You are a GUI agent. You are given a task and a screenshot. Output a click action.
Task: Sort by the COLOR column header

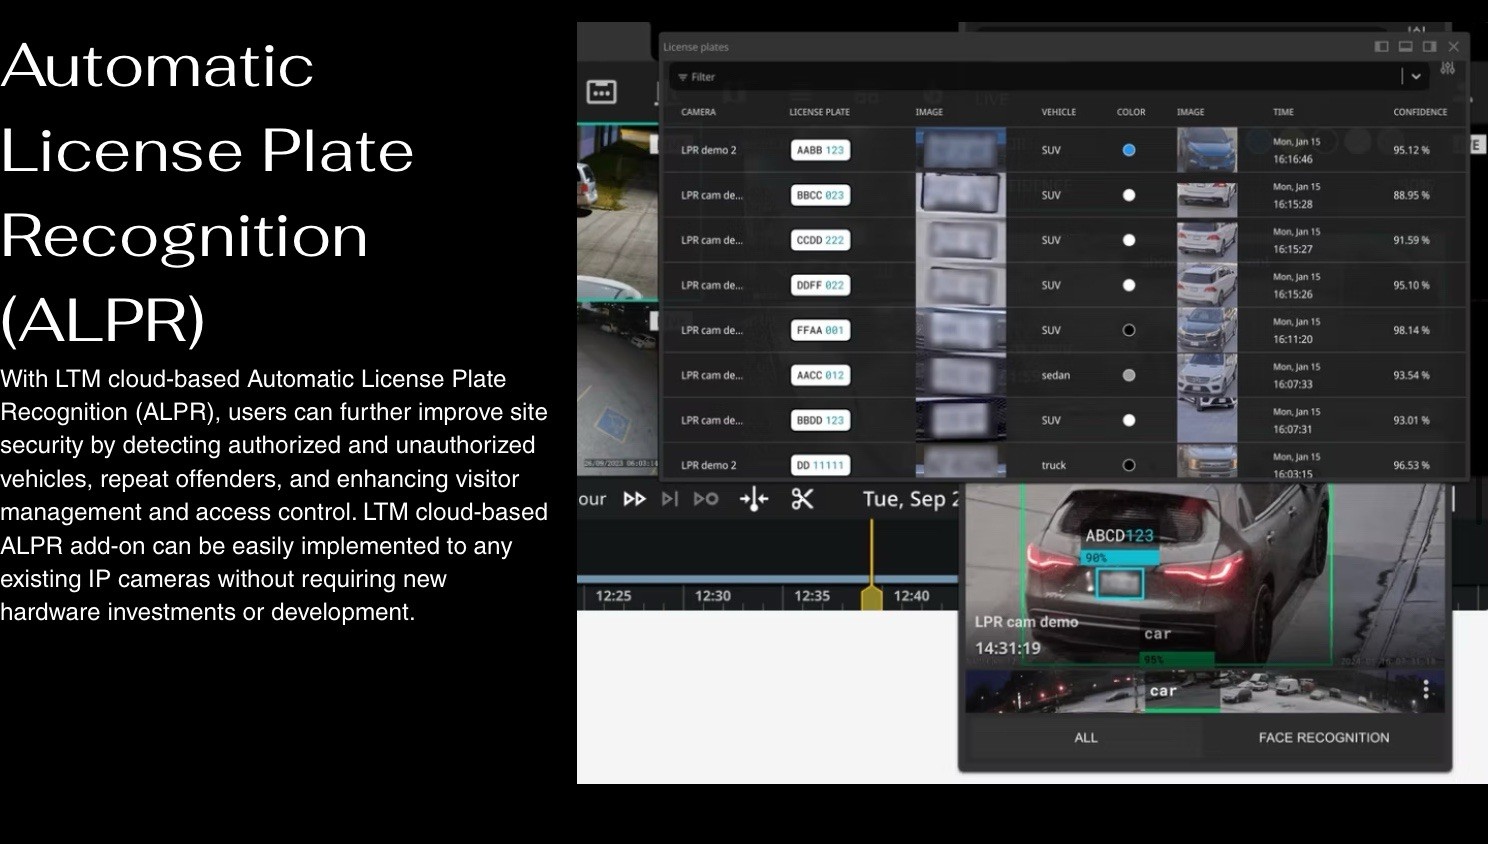click(1131, 112)
